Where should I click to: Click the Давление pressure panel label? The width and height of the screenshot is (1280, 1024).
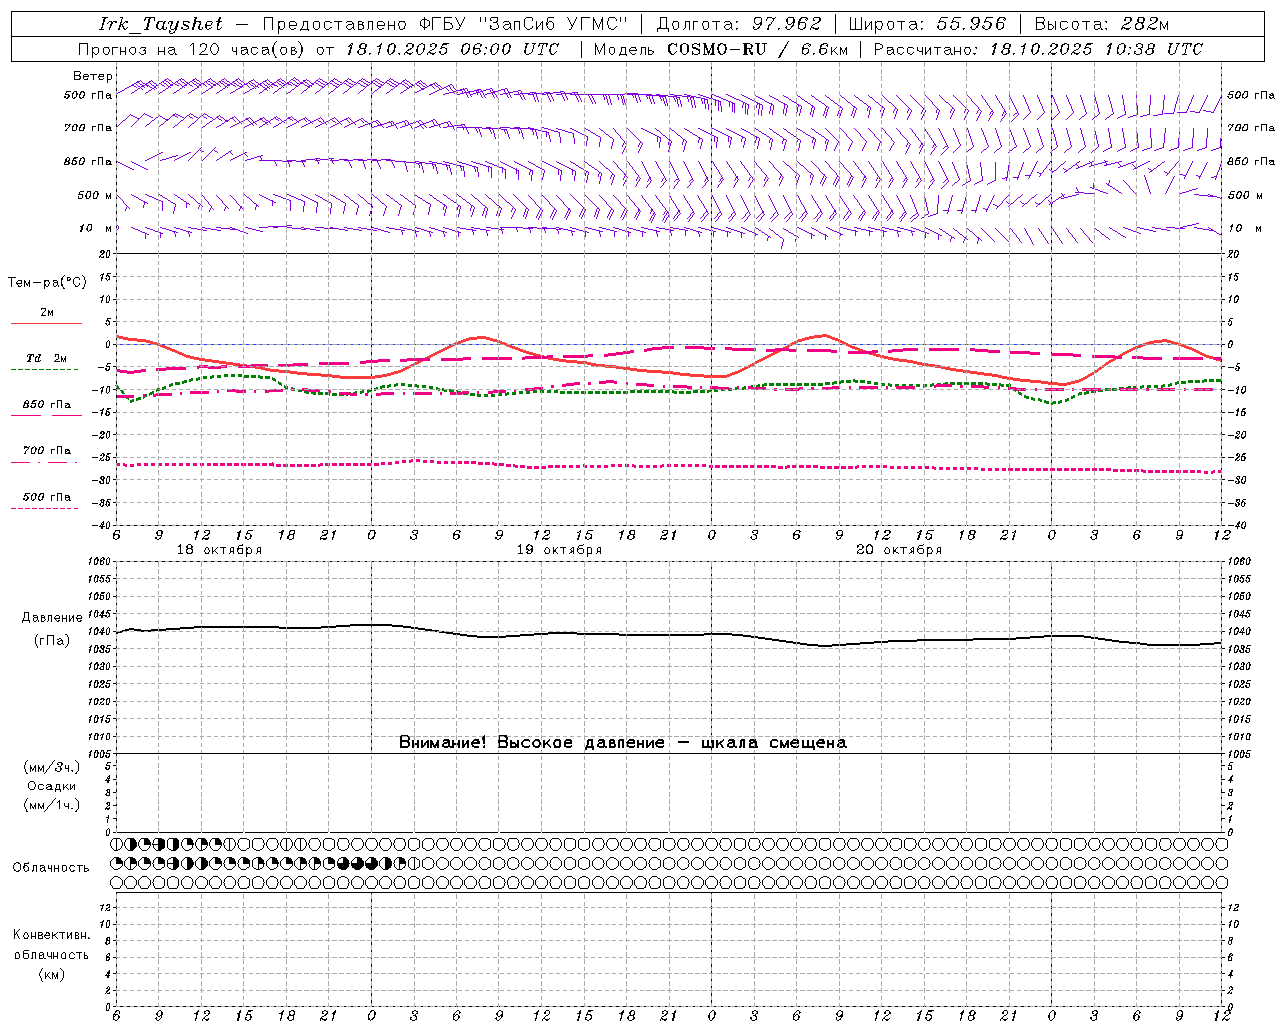pos(52,618)
